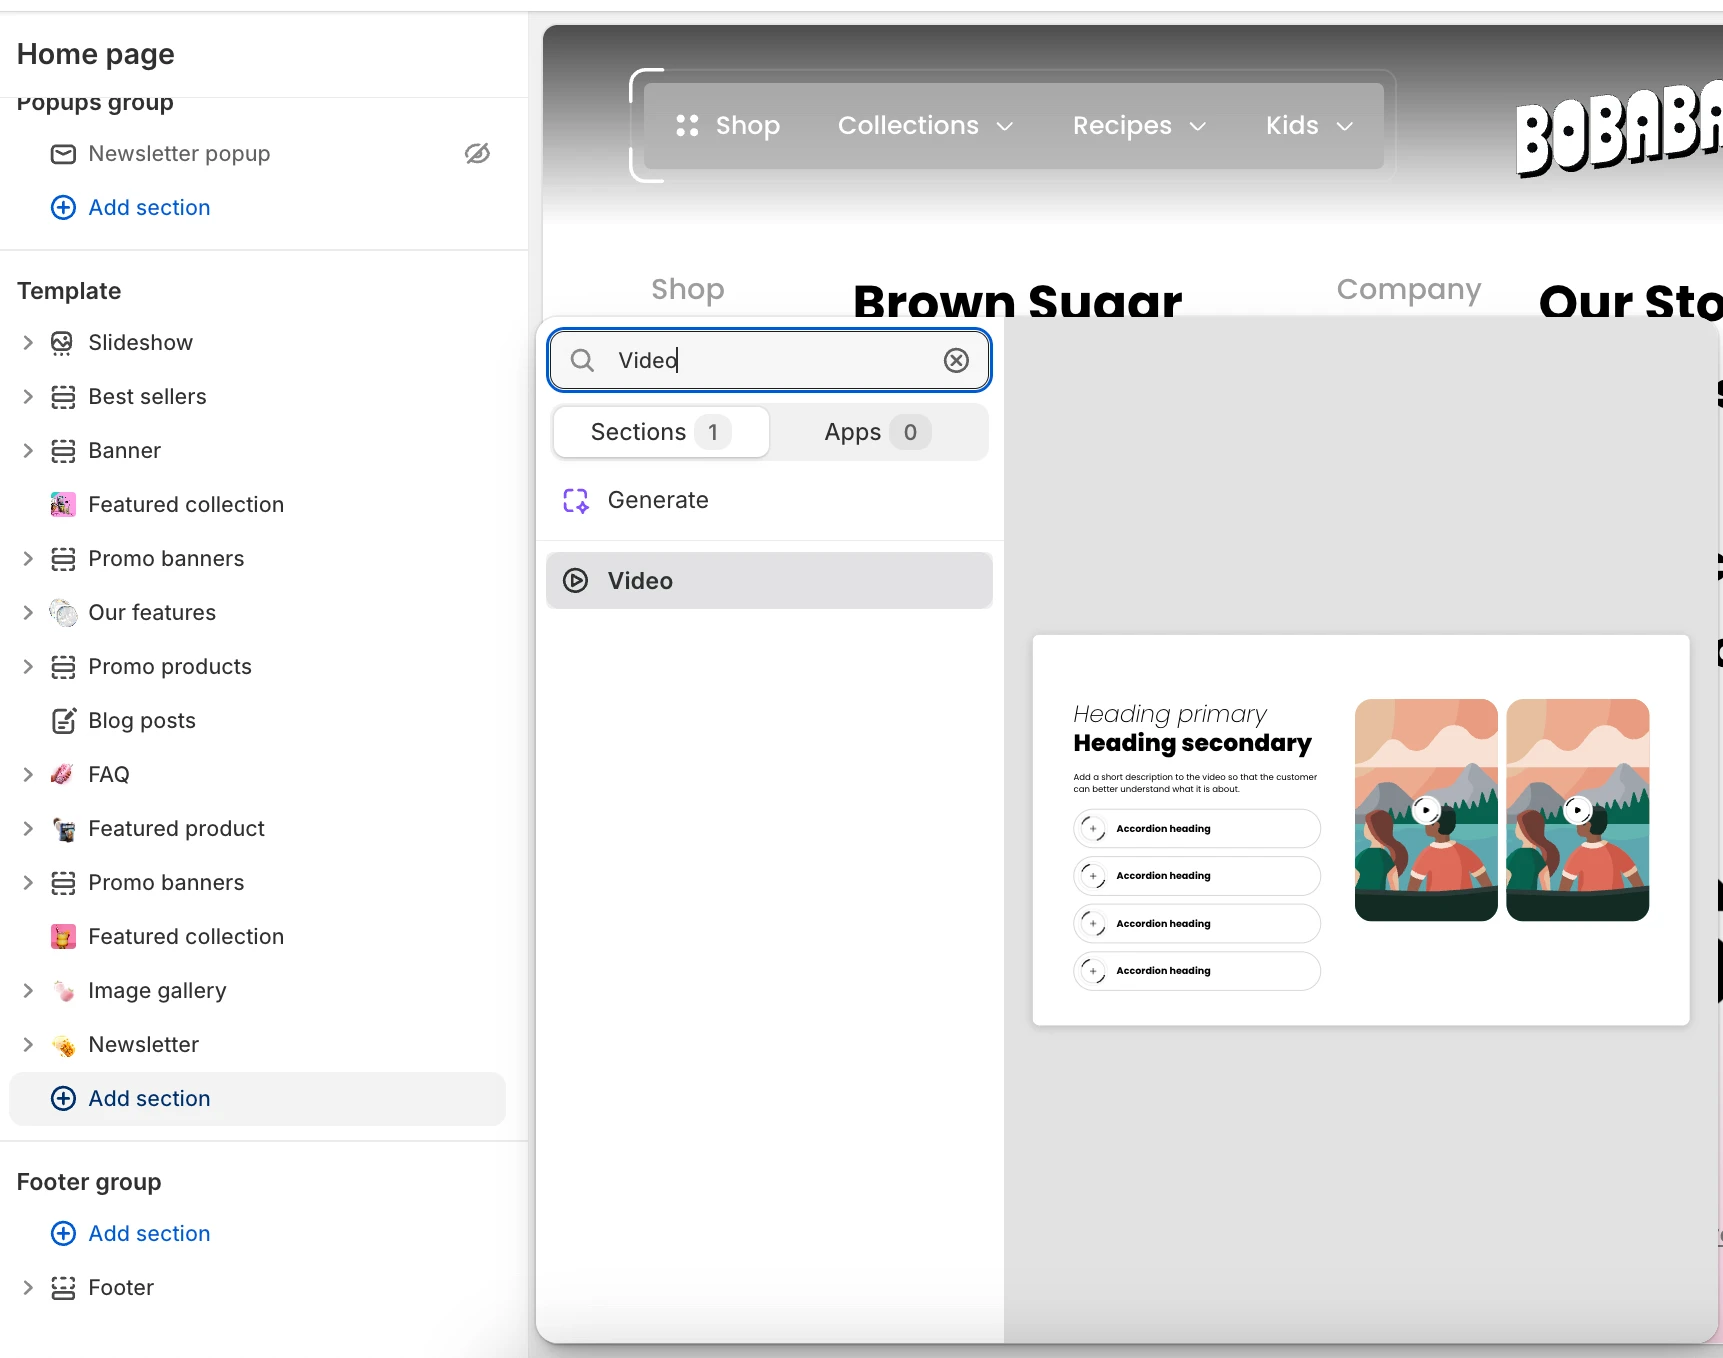The height and width of the screenshot is (1358, 1723).
Task: Expand the Featured product section
Action: pyautogui.click(x=28, y=829)
